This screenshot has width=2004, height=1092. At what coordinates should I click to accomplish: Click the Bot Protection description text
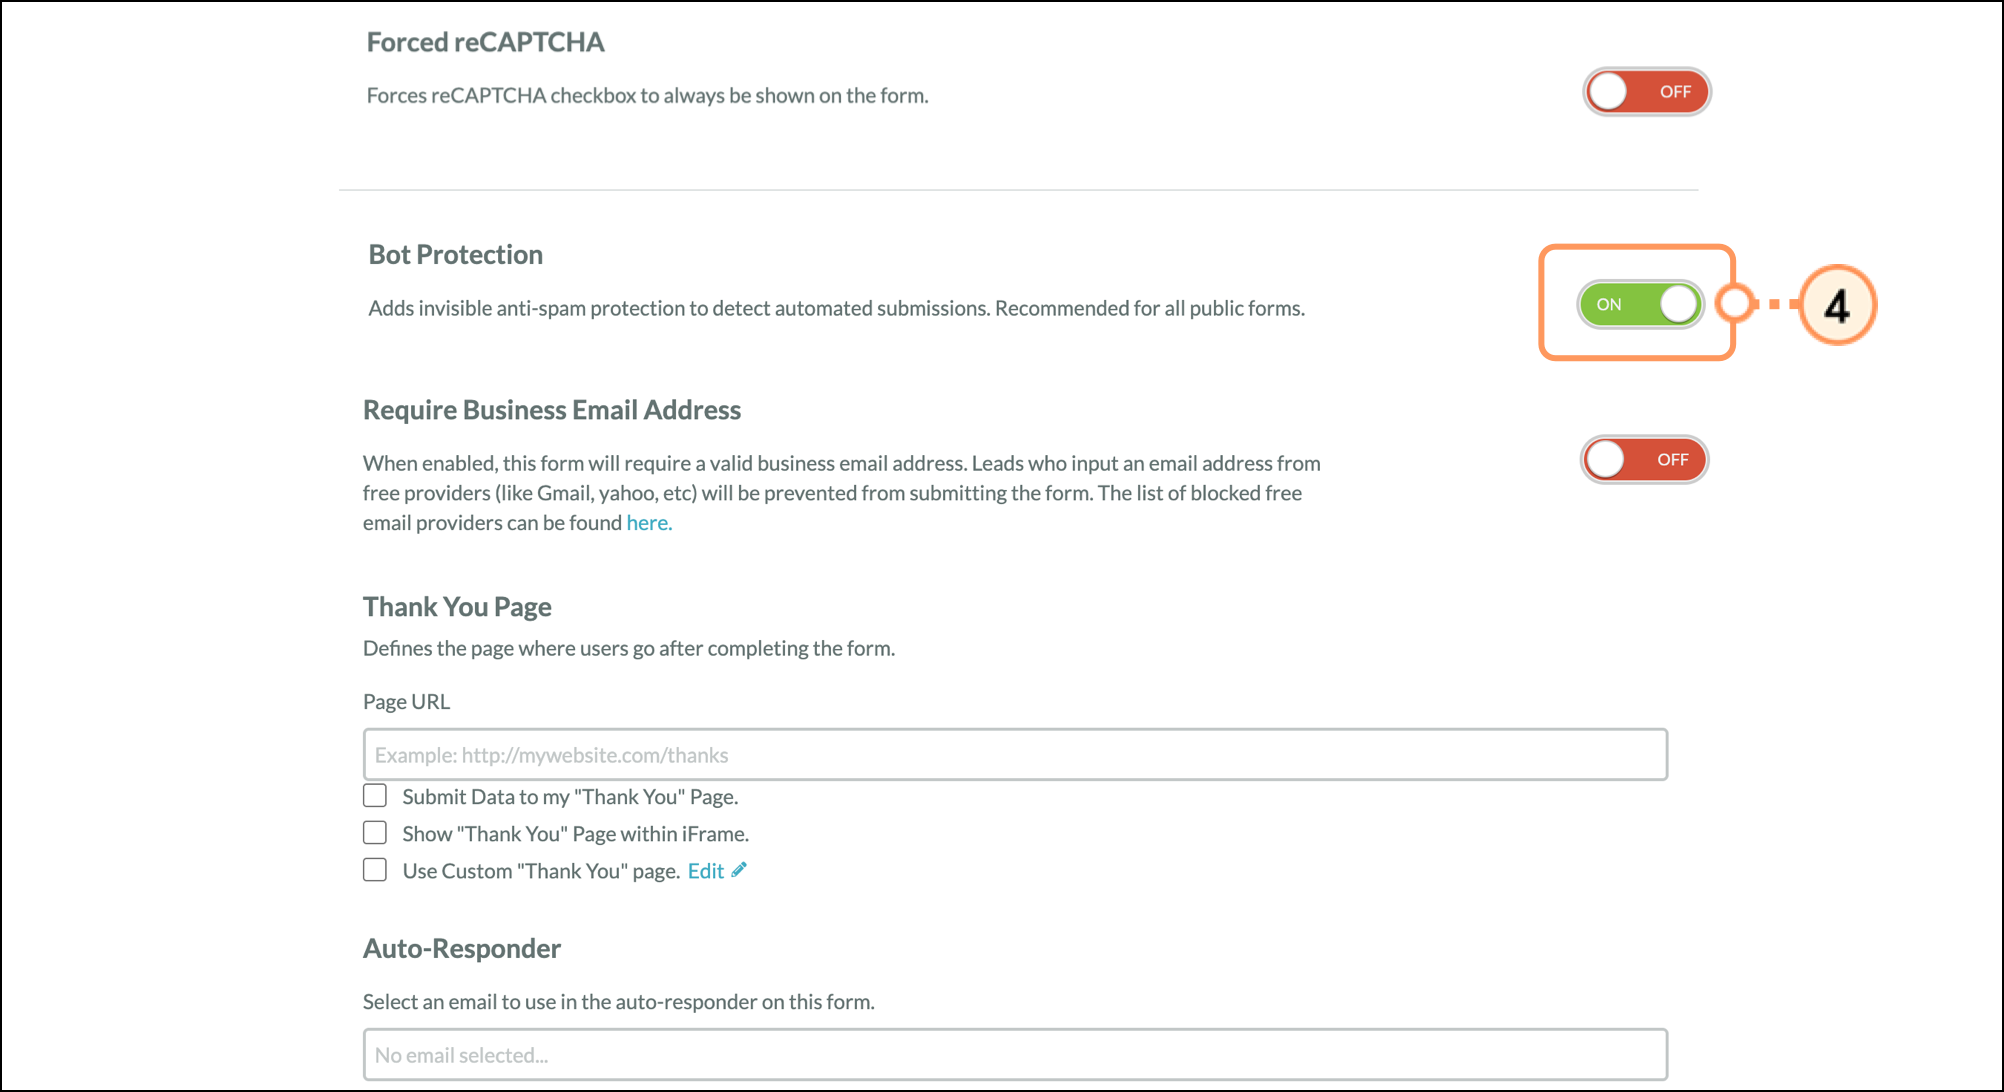[836, 309]
